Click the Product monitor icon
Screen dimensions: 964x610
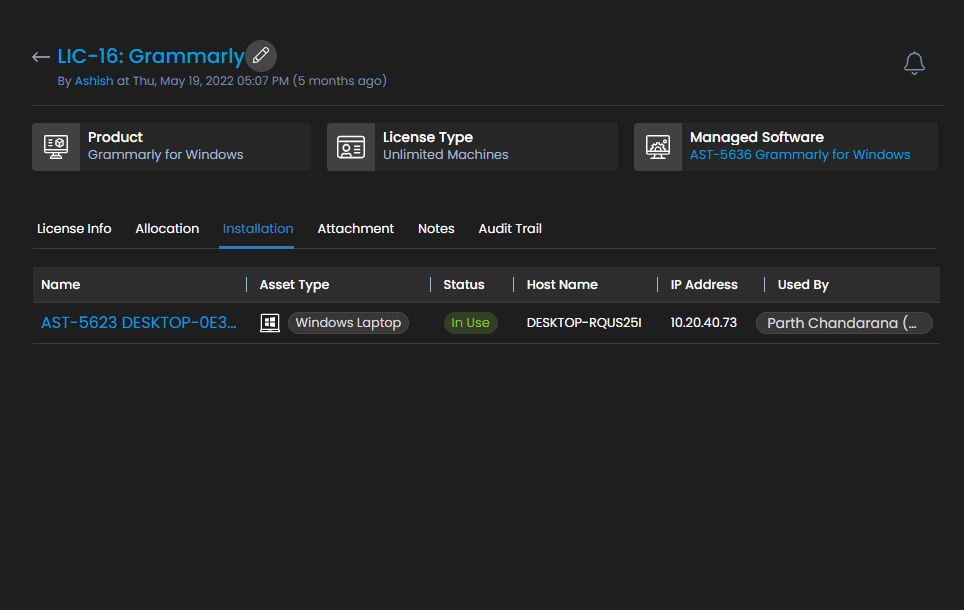[56, 147]
